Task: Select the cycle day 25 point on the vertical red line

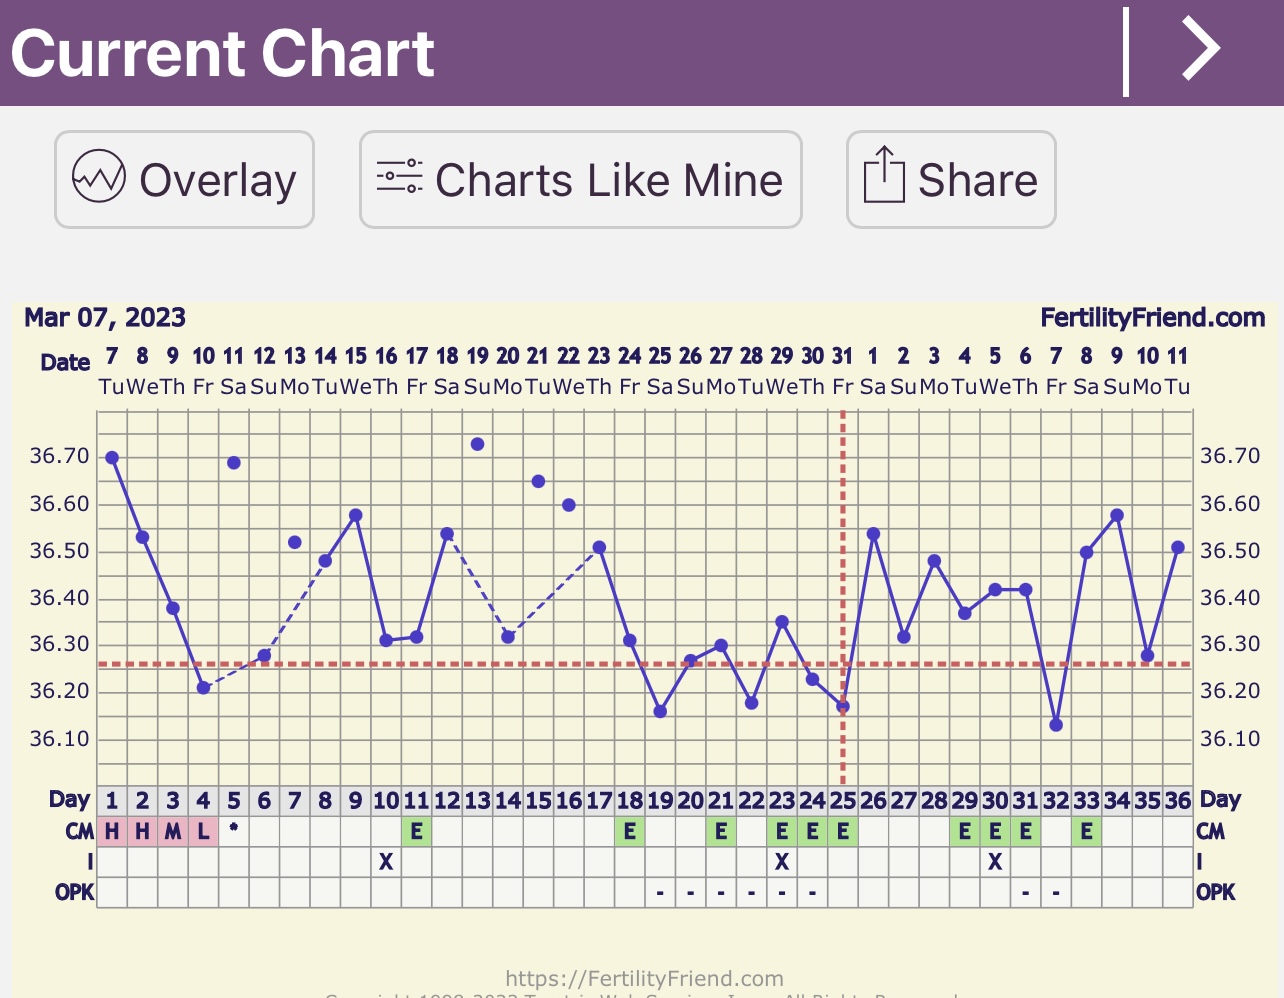Action: click(x=843, y=706)
